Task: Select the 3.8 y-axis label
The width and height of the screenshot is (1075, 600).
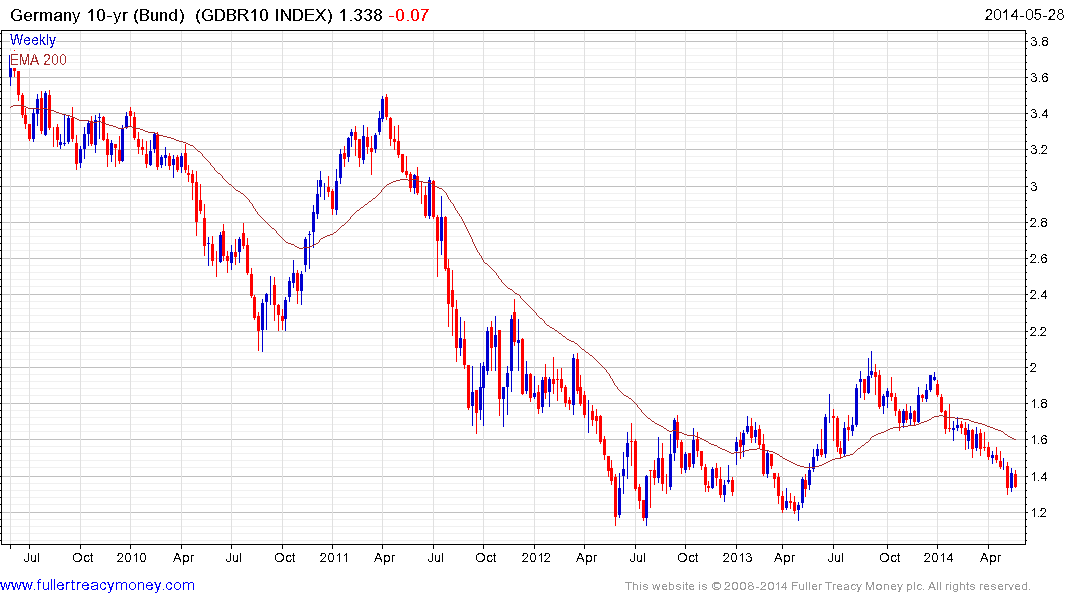Action: click(x=1039, y=42)
